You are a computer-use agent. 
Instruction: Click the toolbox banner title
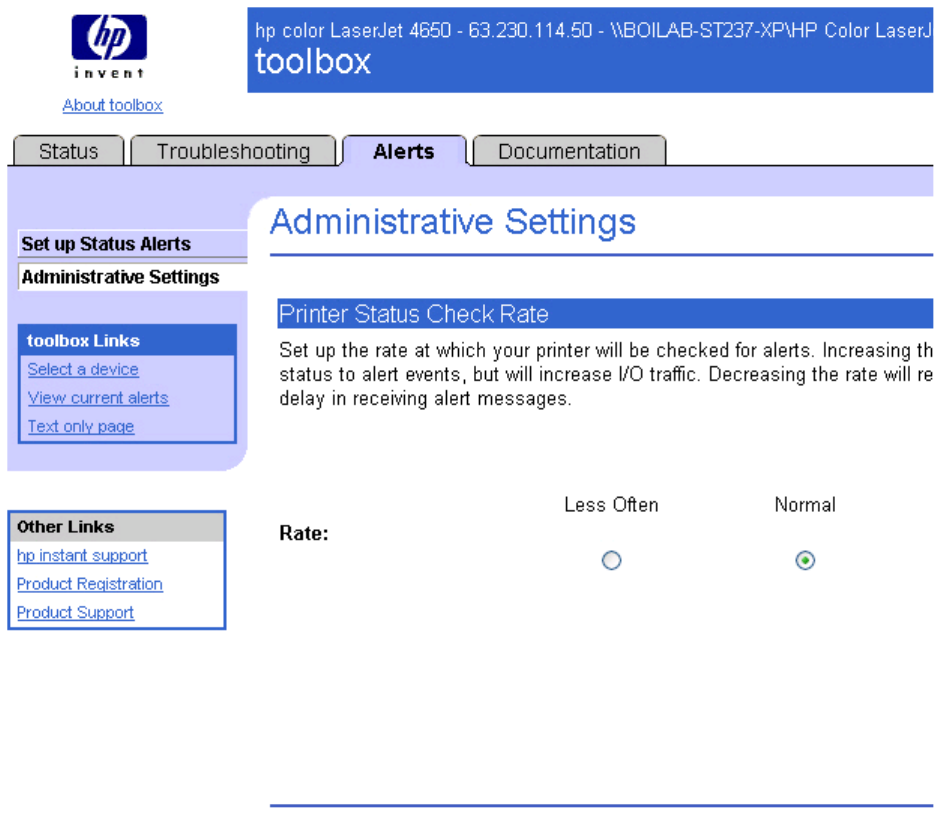(313, 62)
